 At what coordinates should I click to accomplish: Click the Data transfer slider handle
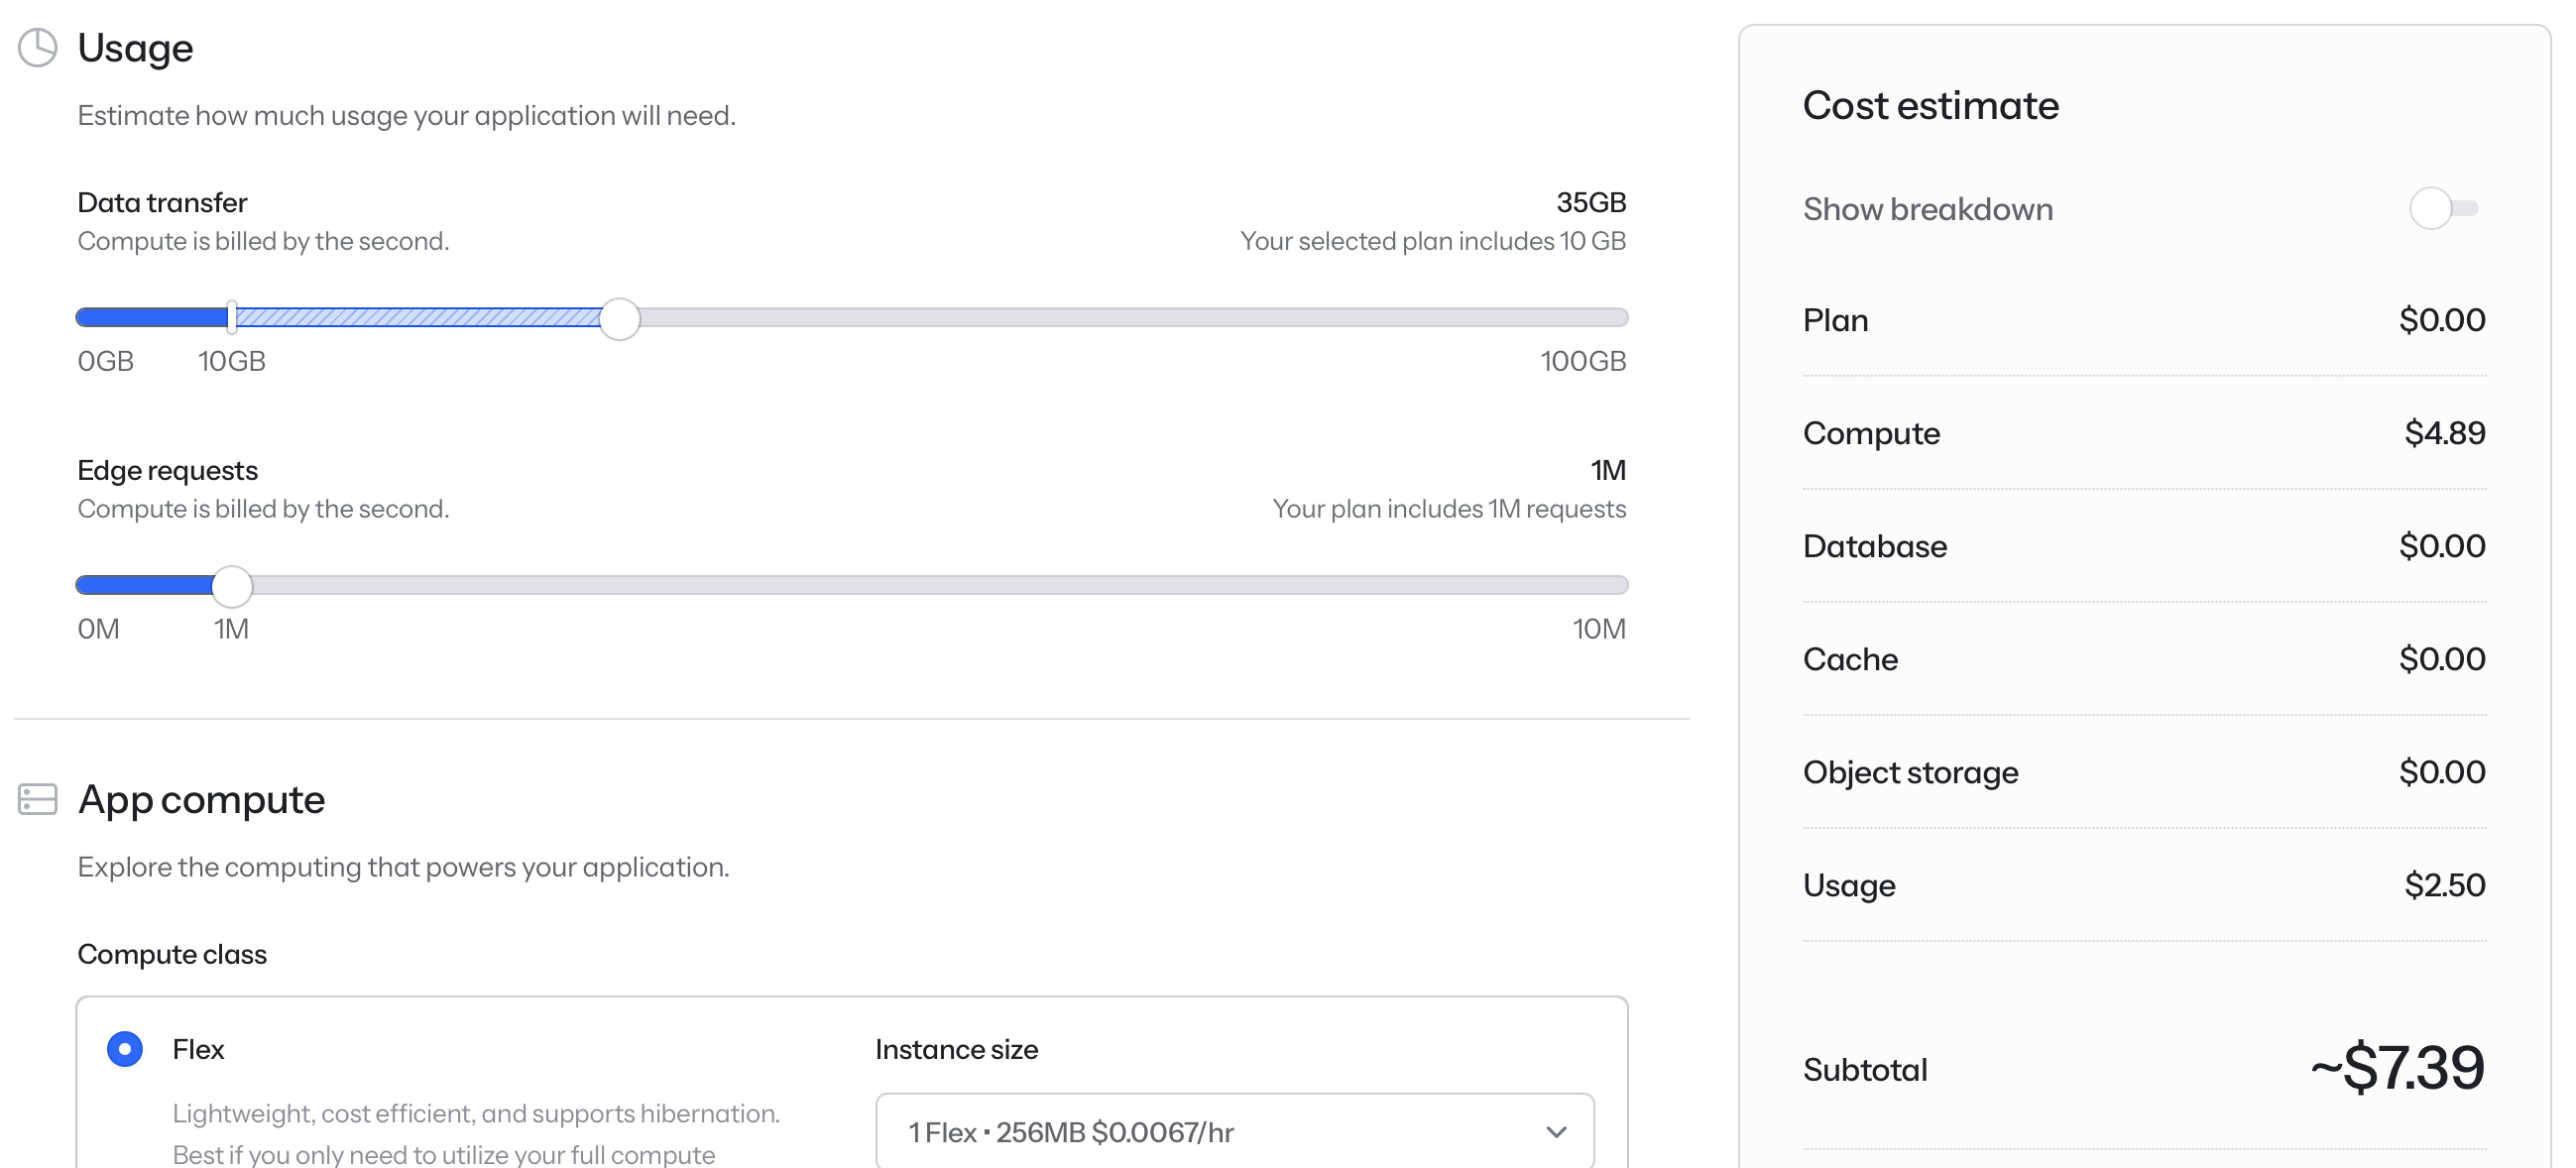point(620,318)
